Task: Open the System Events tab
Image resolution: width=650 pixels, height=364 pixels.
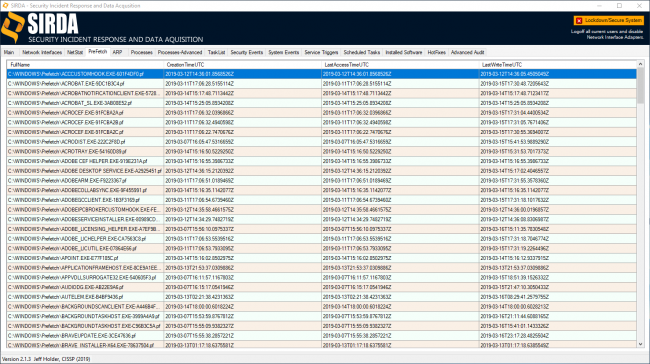Action: point(284,52)
